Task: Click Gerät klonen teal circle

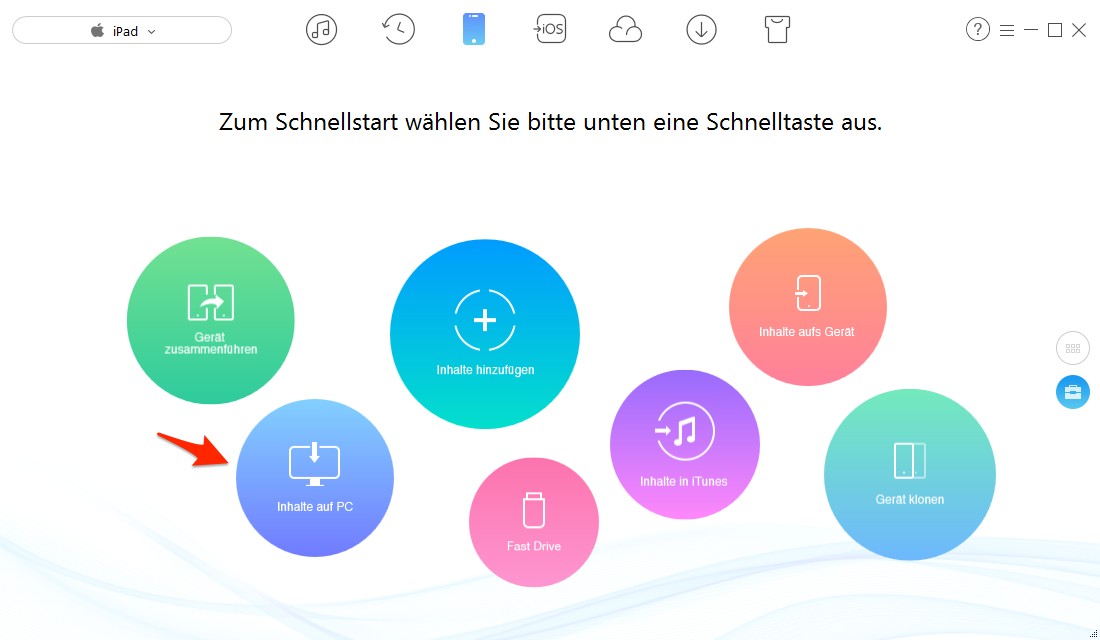Action: (910, 474)
